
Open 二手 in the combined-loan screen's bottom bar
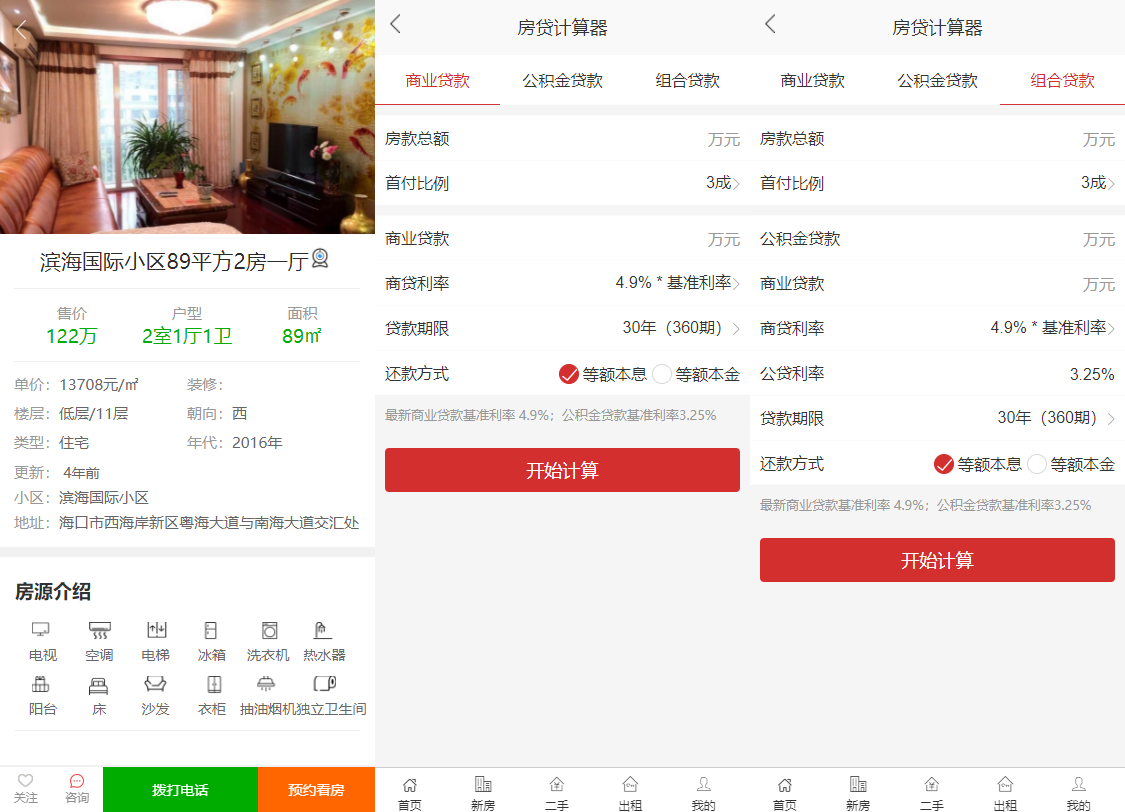[x=932, y=793]
